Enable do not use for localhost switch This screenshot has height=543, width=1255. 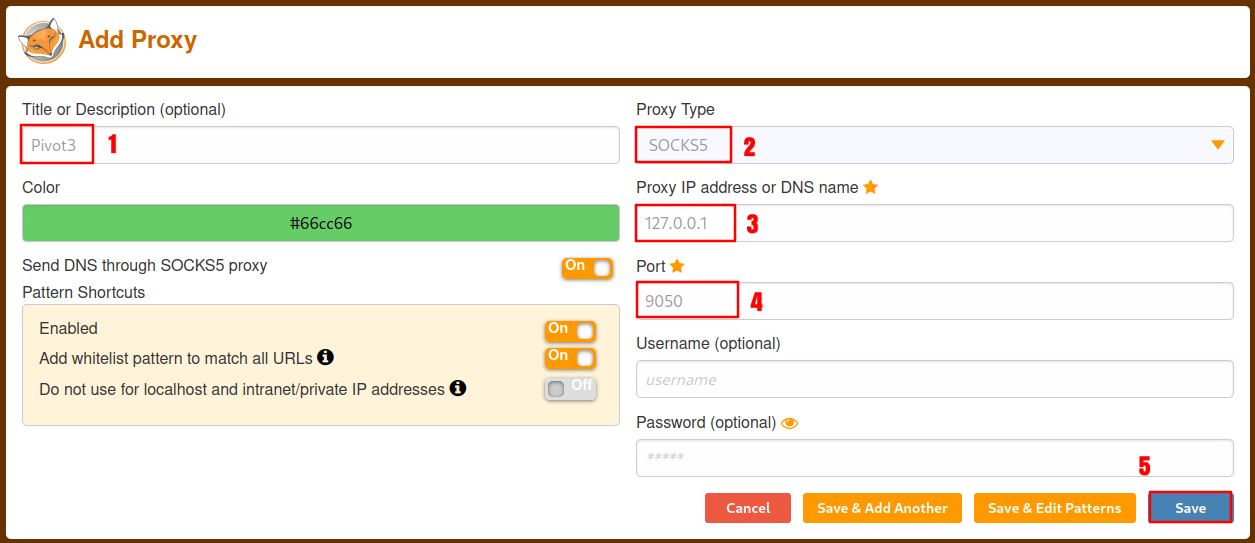pos(570,388)
